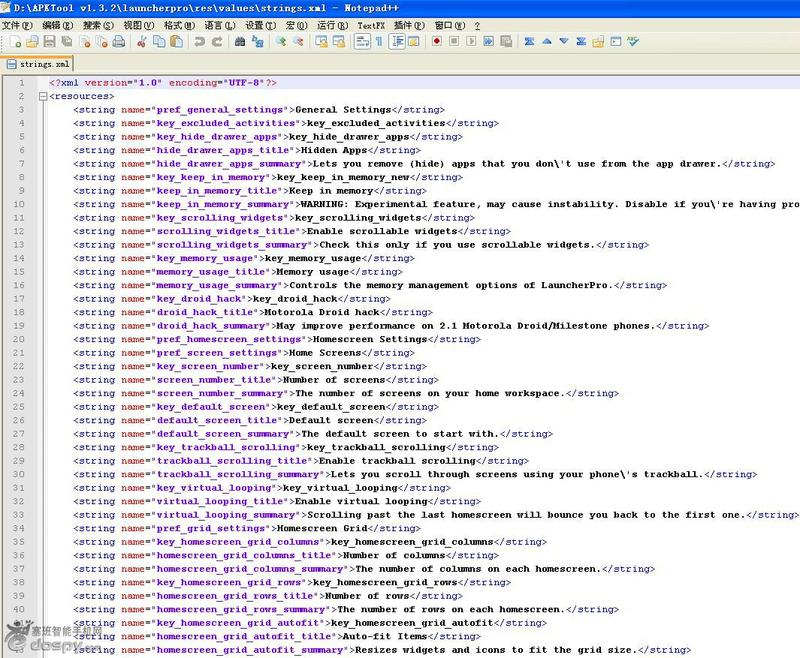
Task: Start macro recording with red dot icon
Action: tap(437, 42)
